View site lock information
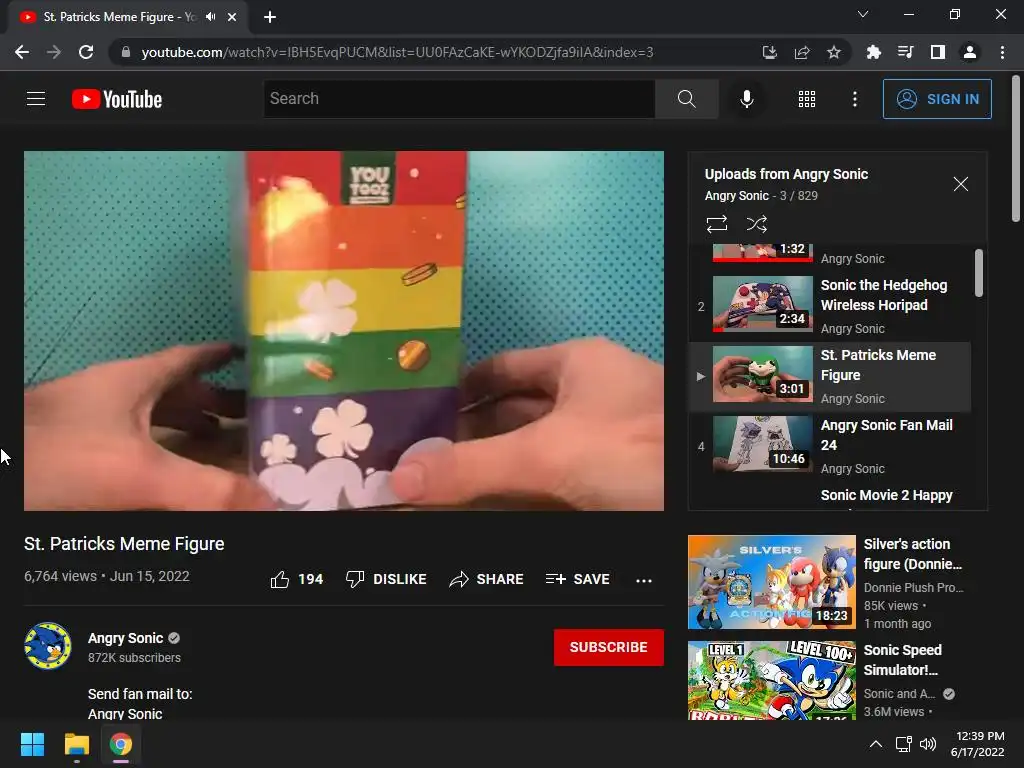This screenshot has width=1024, height=768. tap(125, 52)
